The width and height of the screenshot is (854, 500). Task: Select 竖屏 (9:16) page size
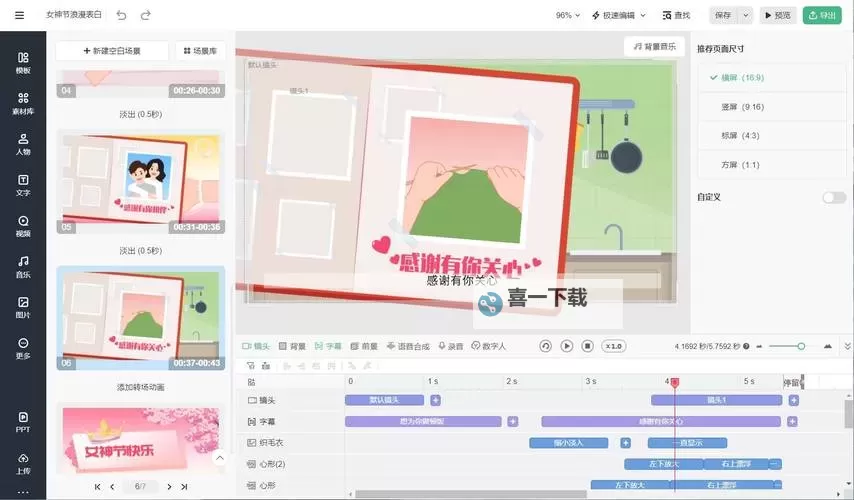click(772, 107)
